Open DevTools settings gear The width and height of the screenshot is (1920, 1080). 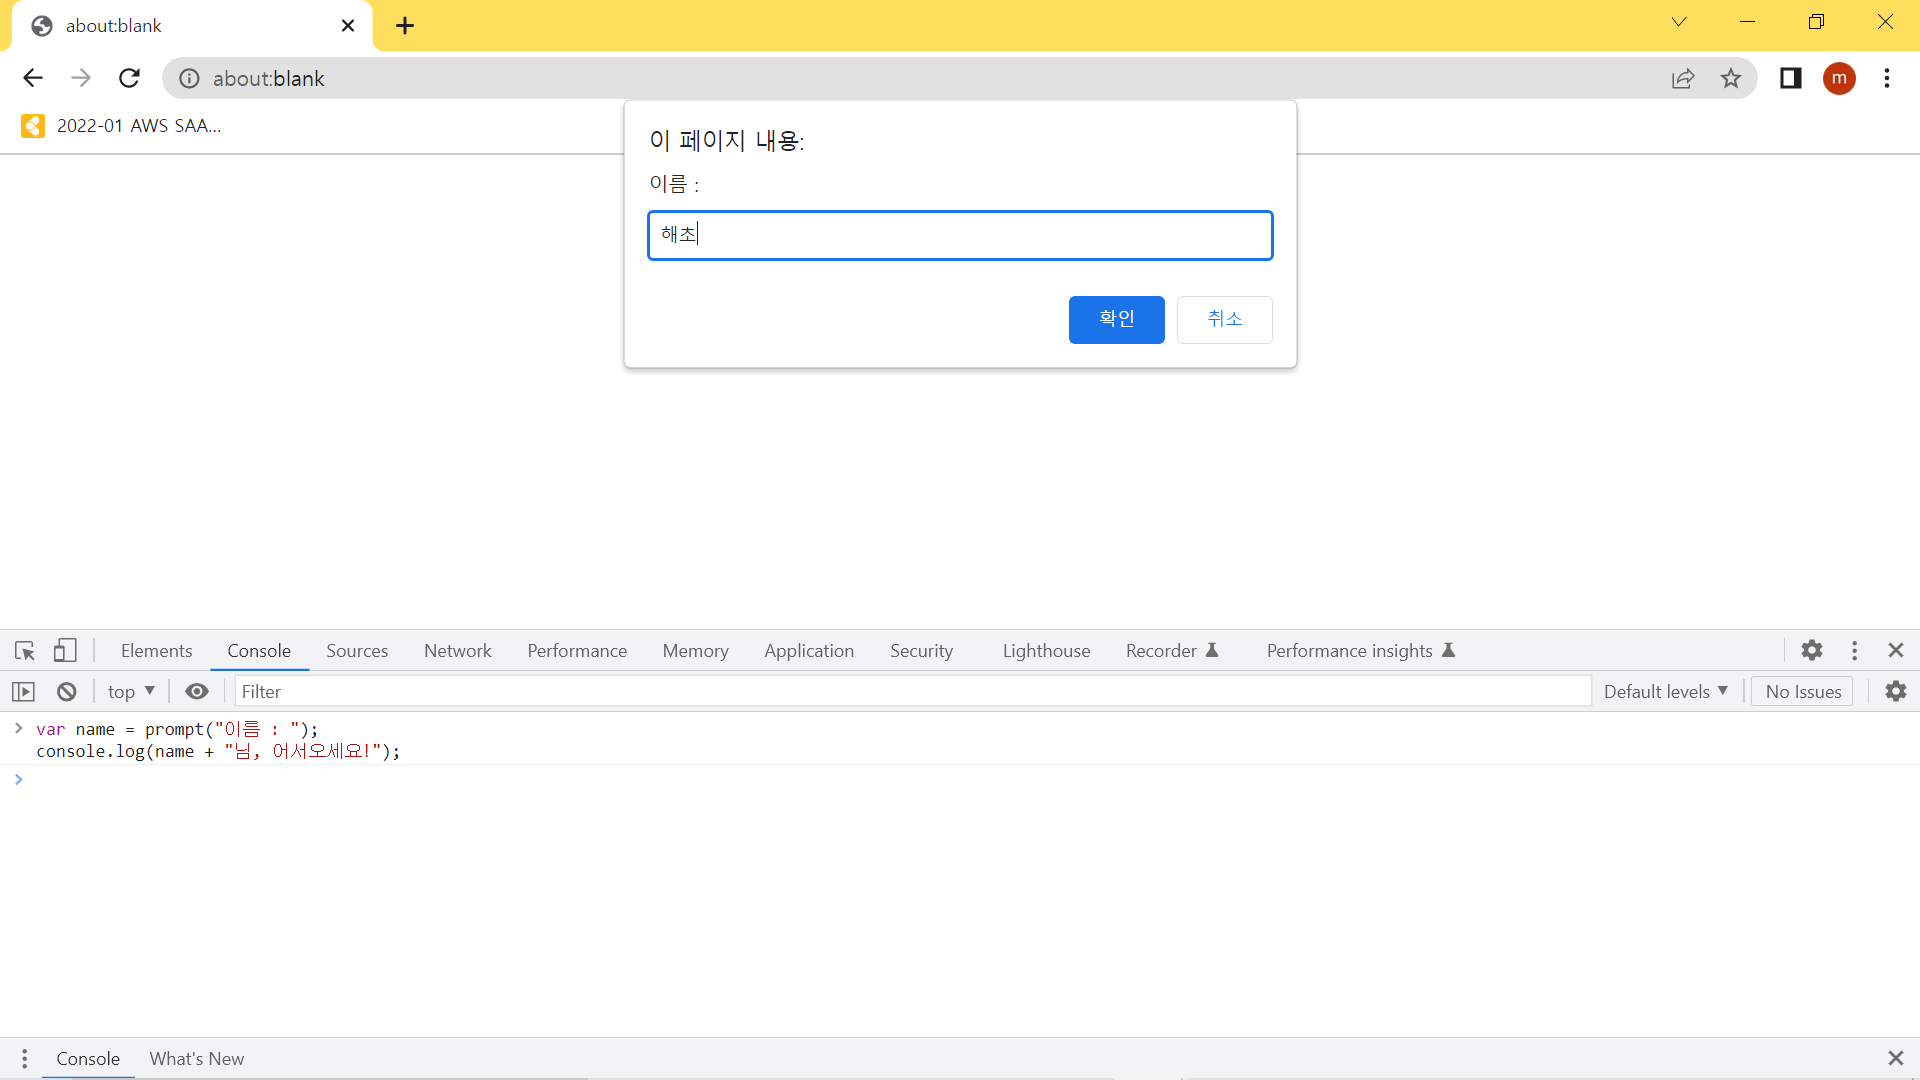(x=1812, y=651)
